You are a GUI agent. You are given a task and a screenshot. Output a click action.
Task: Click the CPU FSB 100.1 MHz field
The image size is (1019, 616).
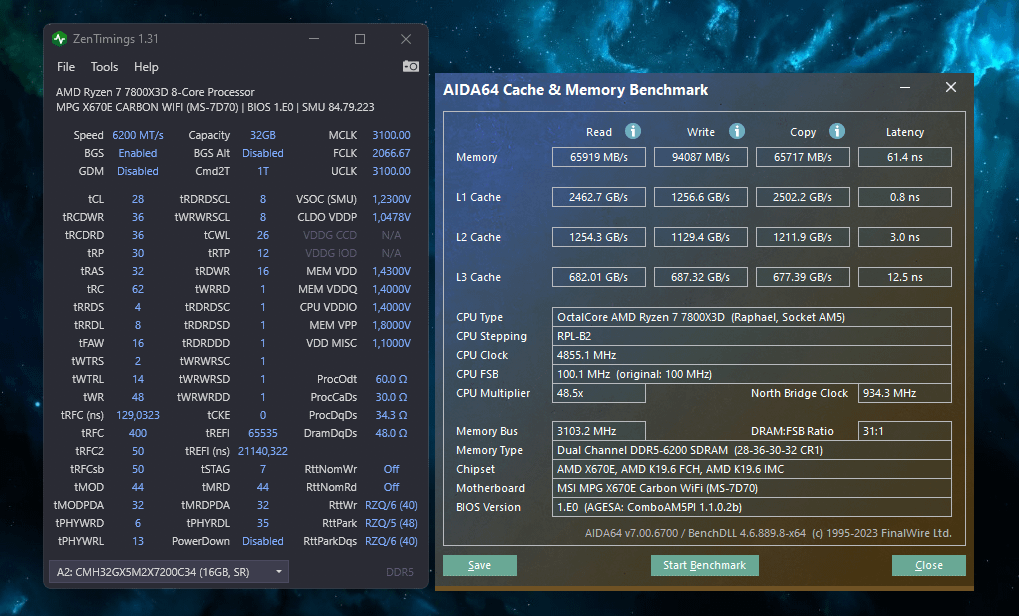752,374
